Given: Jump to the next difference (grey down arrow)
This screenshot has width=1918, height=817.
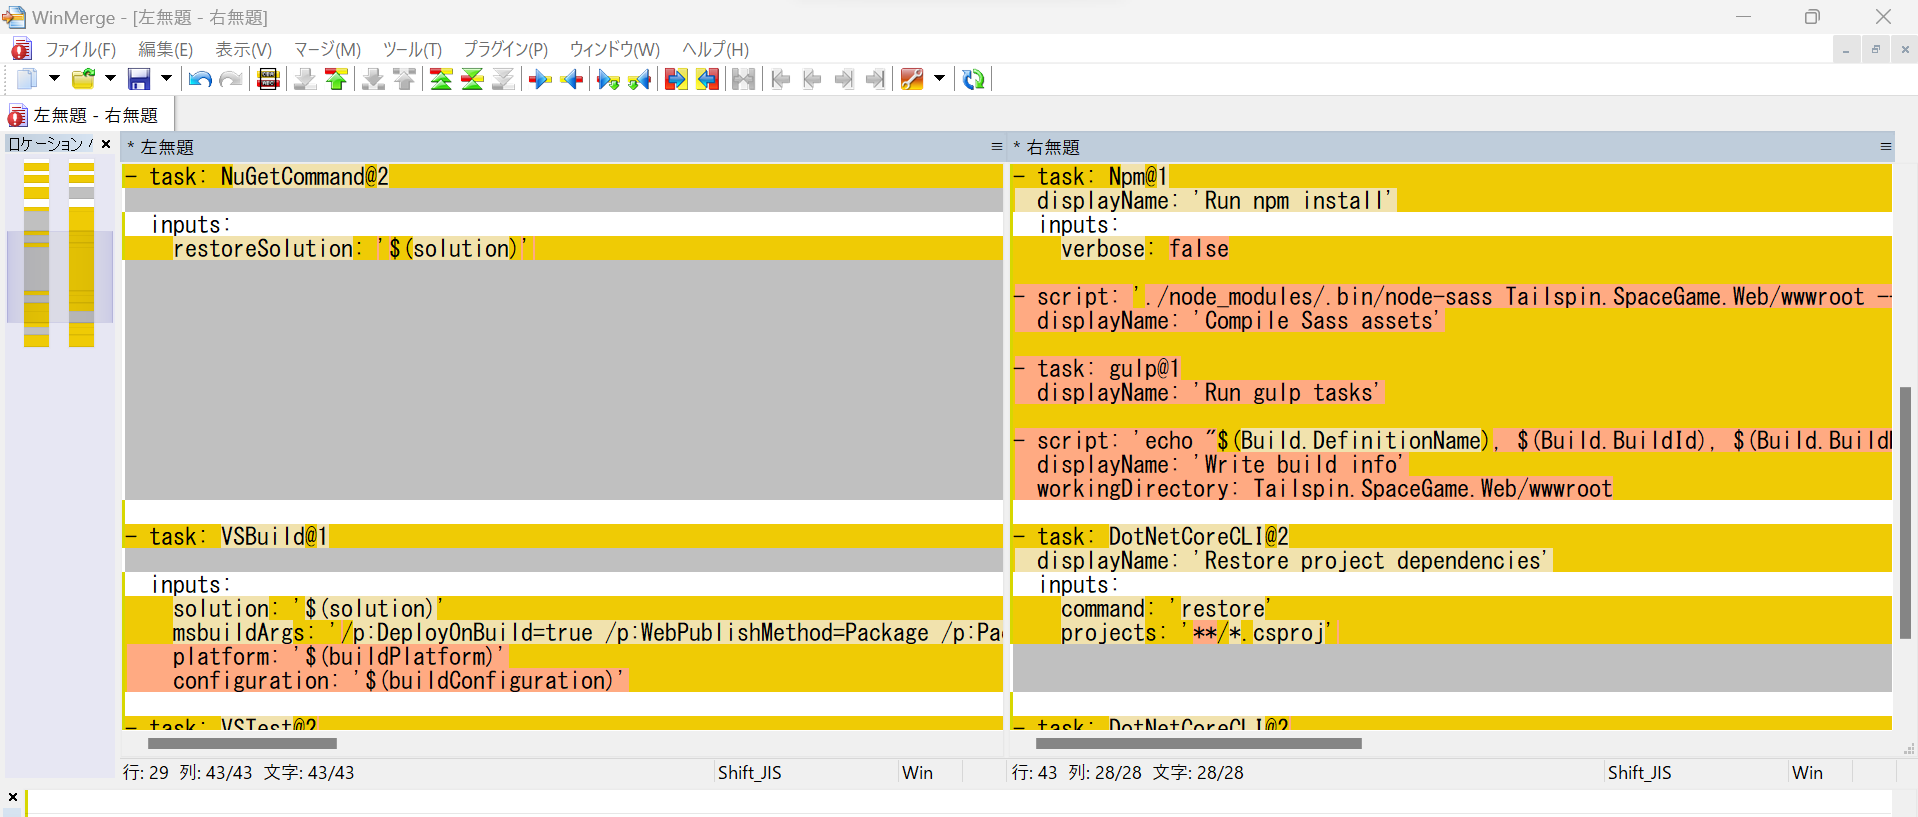Looking at the screenshot, I should (x=305, y=79).
